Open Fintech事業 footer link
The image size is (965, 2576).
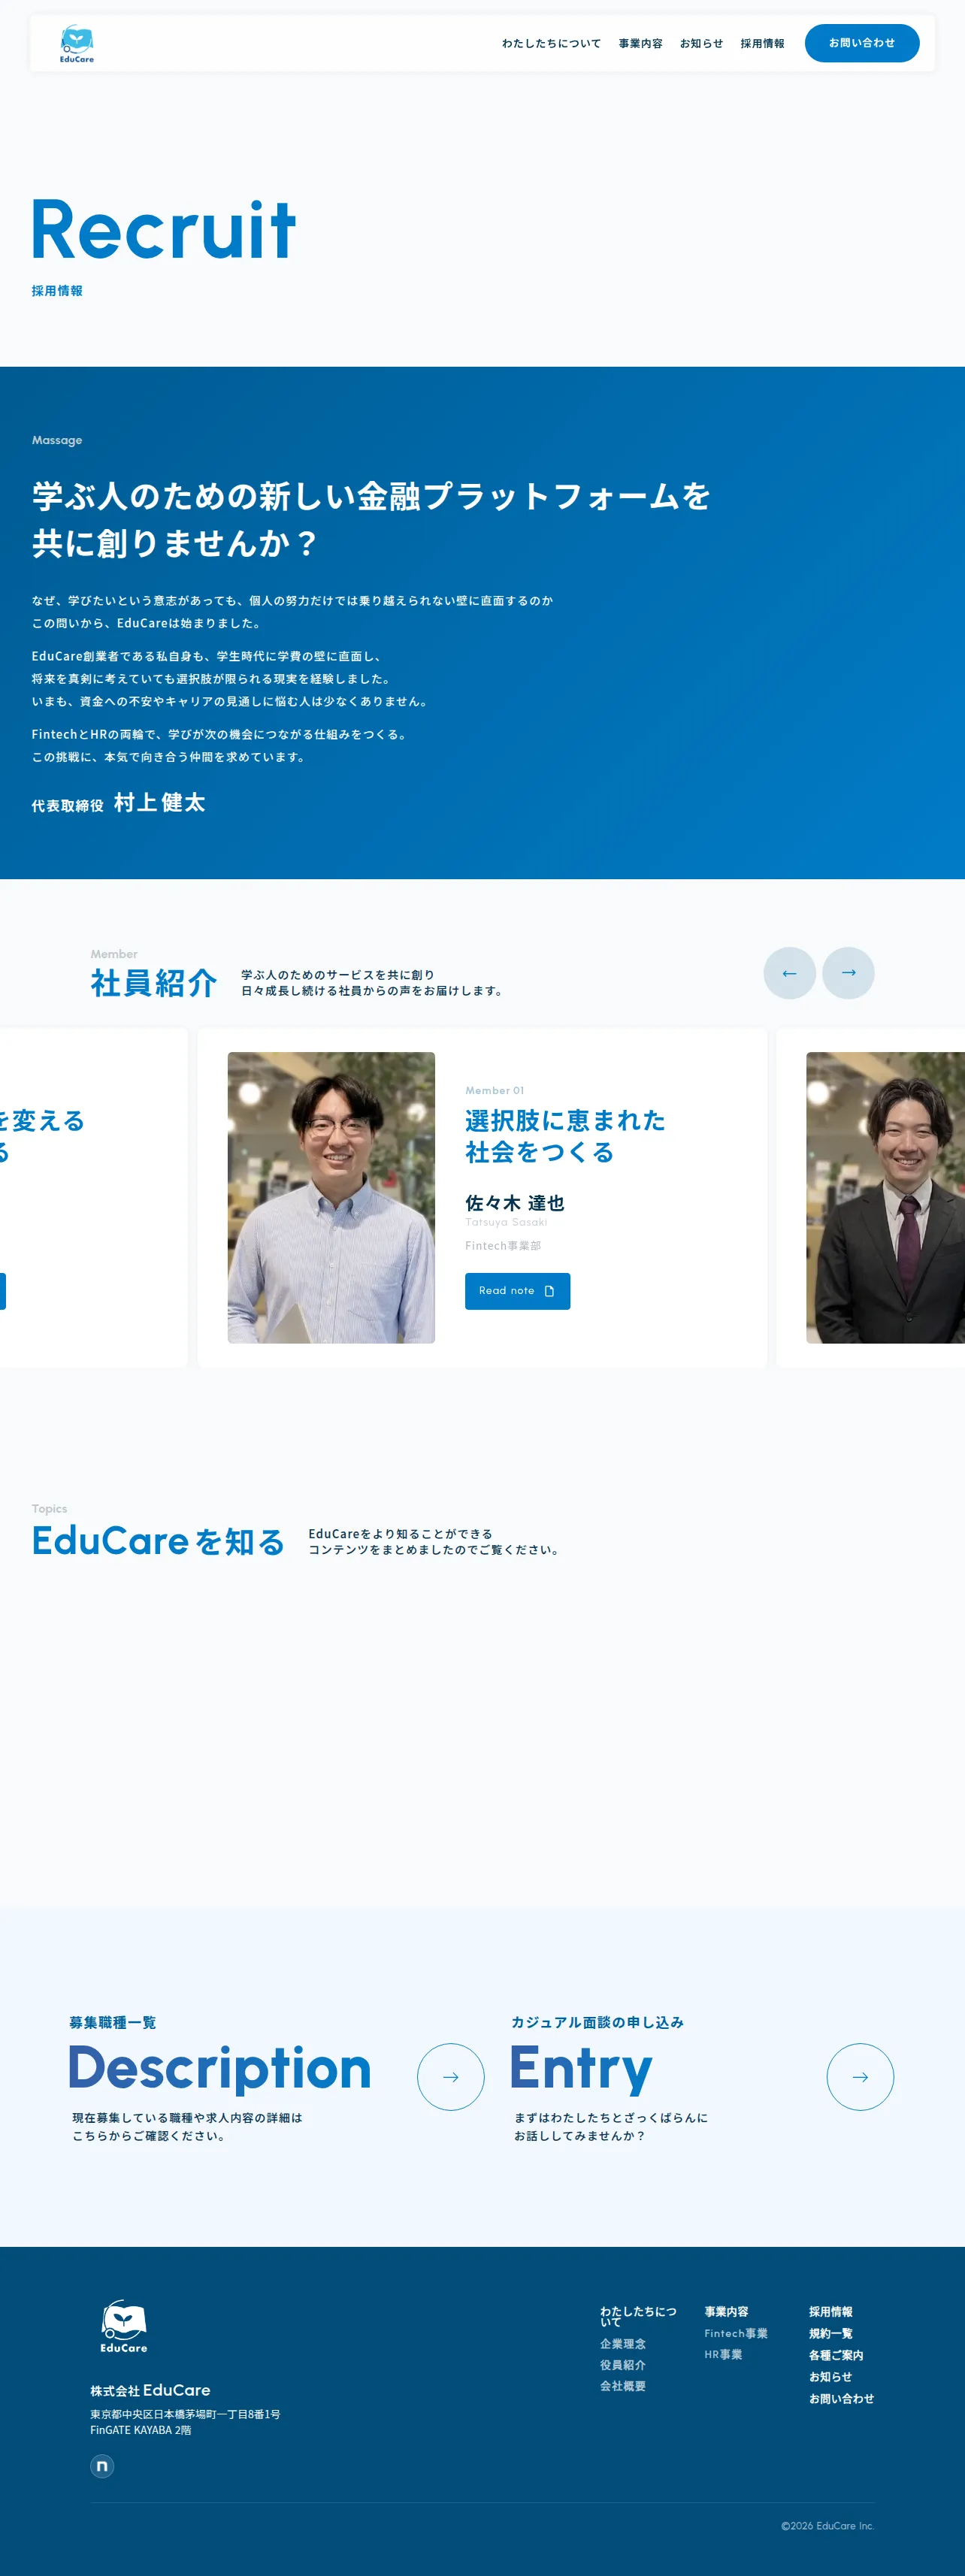(736, 2333)
